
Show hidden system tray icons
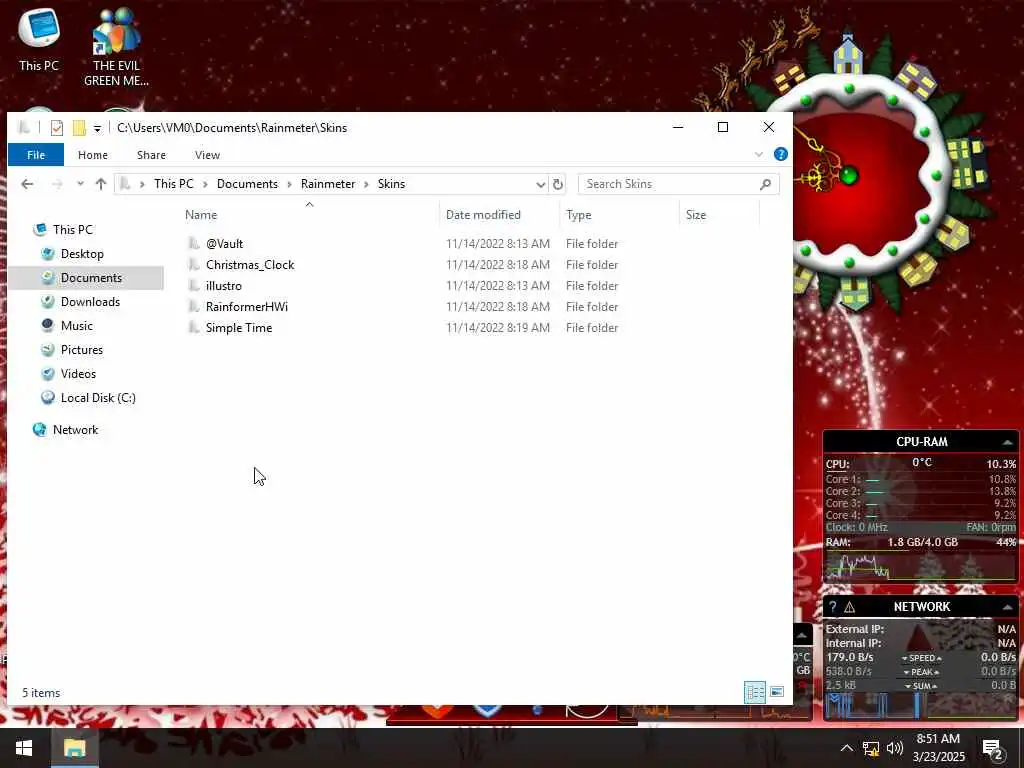(x=846, y=748)
